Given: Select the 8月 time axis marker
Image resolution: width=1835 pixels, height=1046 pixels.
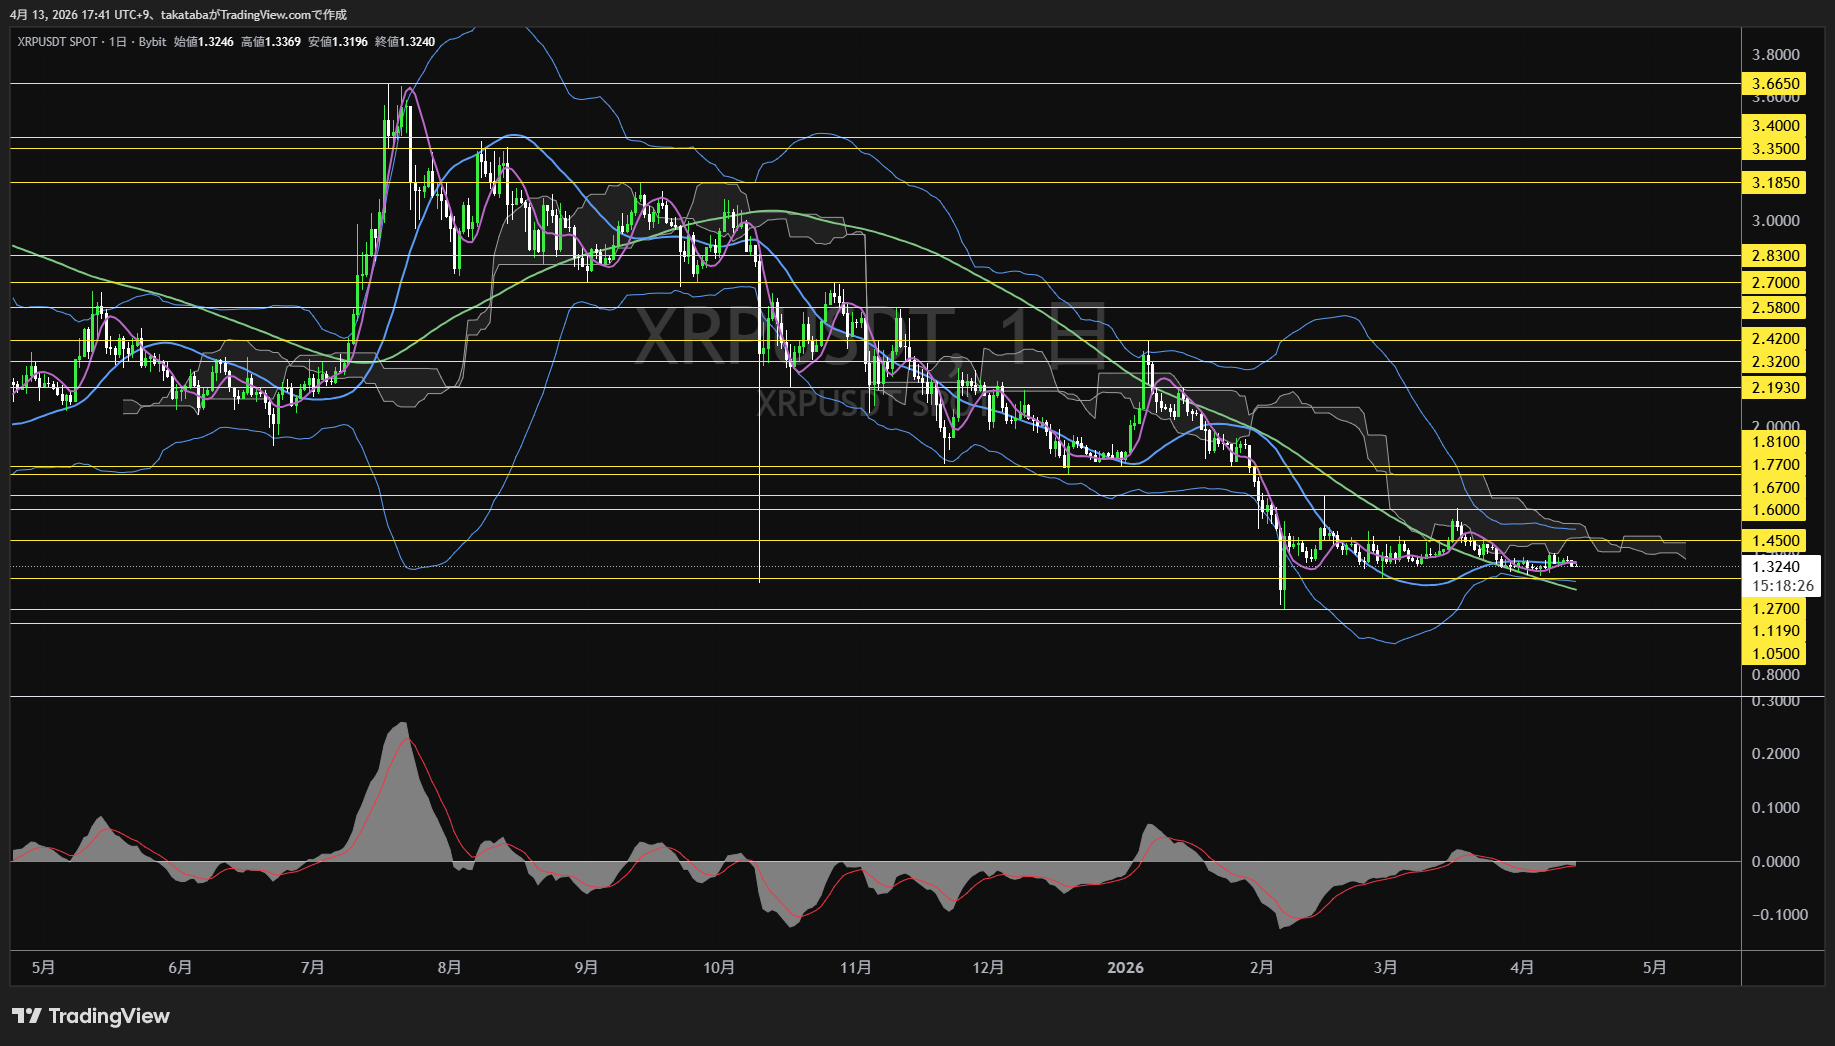Looking at the screenshot, I should click(x=449, y=968).
